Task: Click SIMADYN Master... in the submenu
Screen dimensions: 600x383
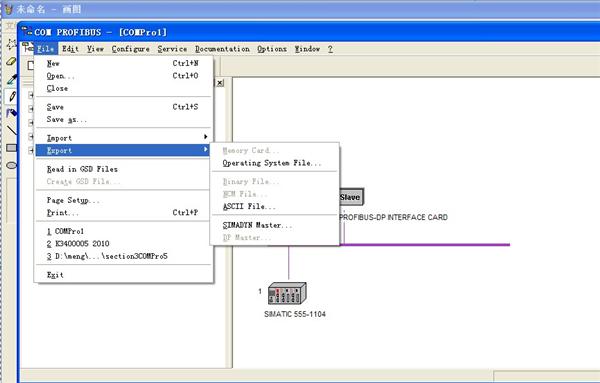Action: pos(257,225)
